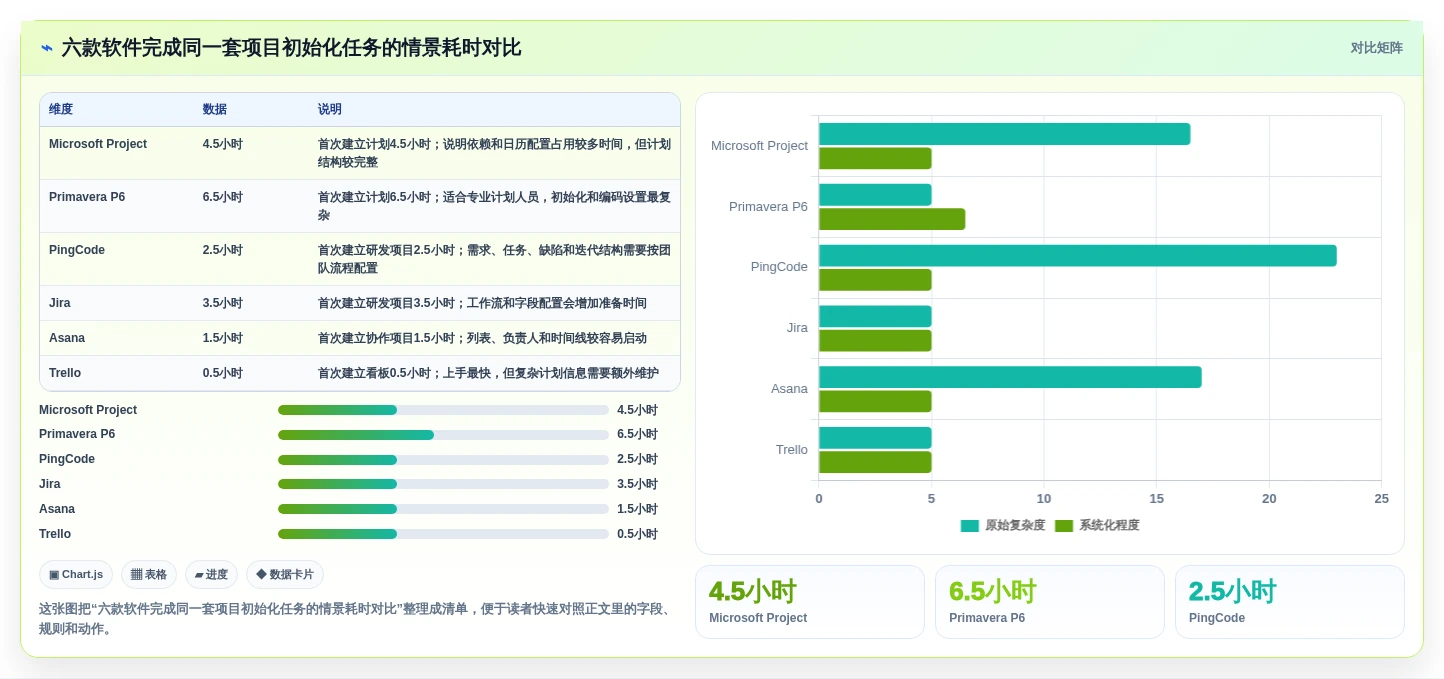Click Jira chart axis label

797,328
